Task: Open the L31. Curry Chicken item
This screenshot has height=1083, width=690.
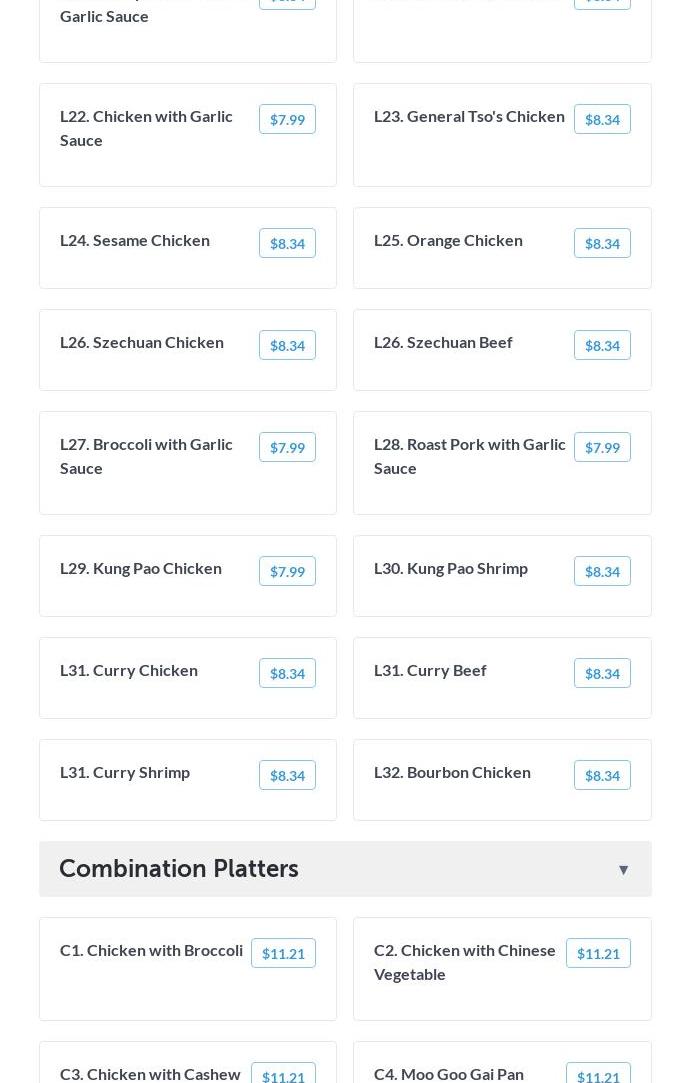Action: [x=129, y=670]
